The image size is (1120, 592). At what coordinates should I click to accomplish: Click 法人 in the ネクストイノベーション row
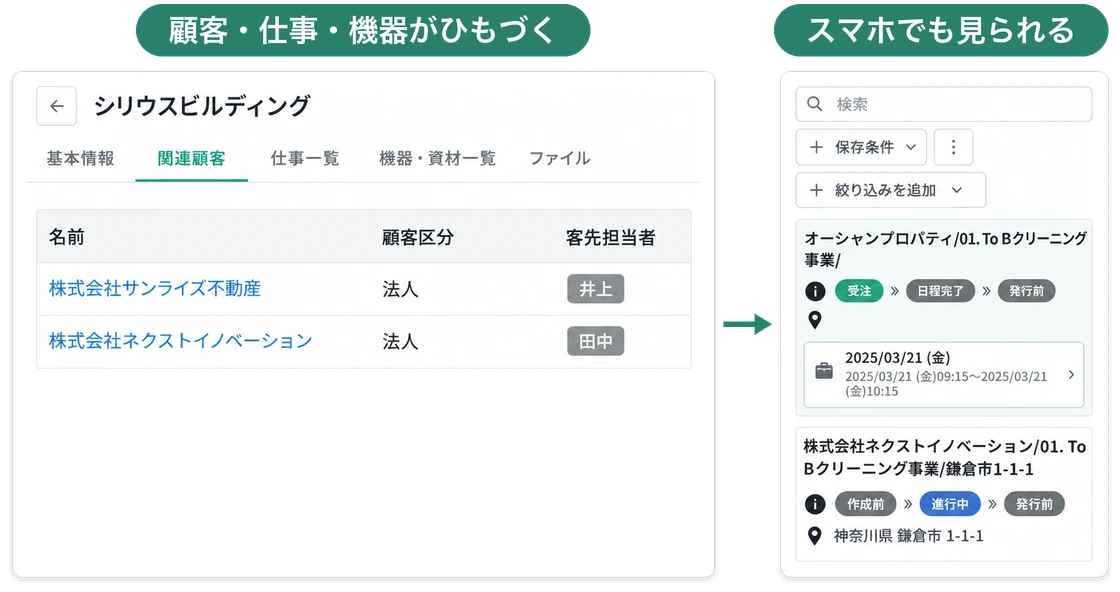point(400,342)
